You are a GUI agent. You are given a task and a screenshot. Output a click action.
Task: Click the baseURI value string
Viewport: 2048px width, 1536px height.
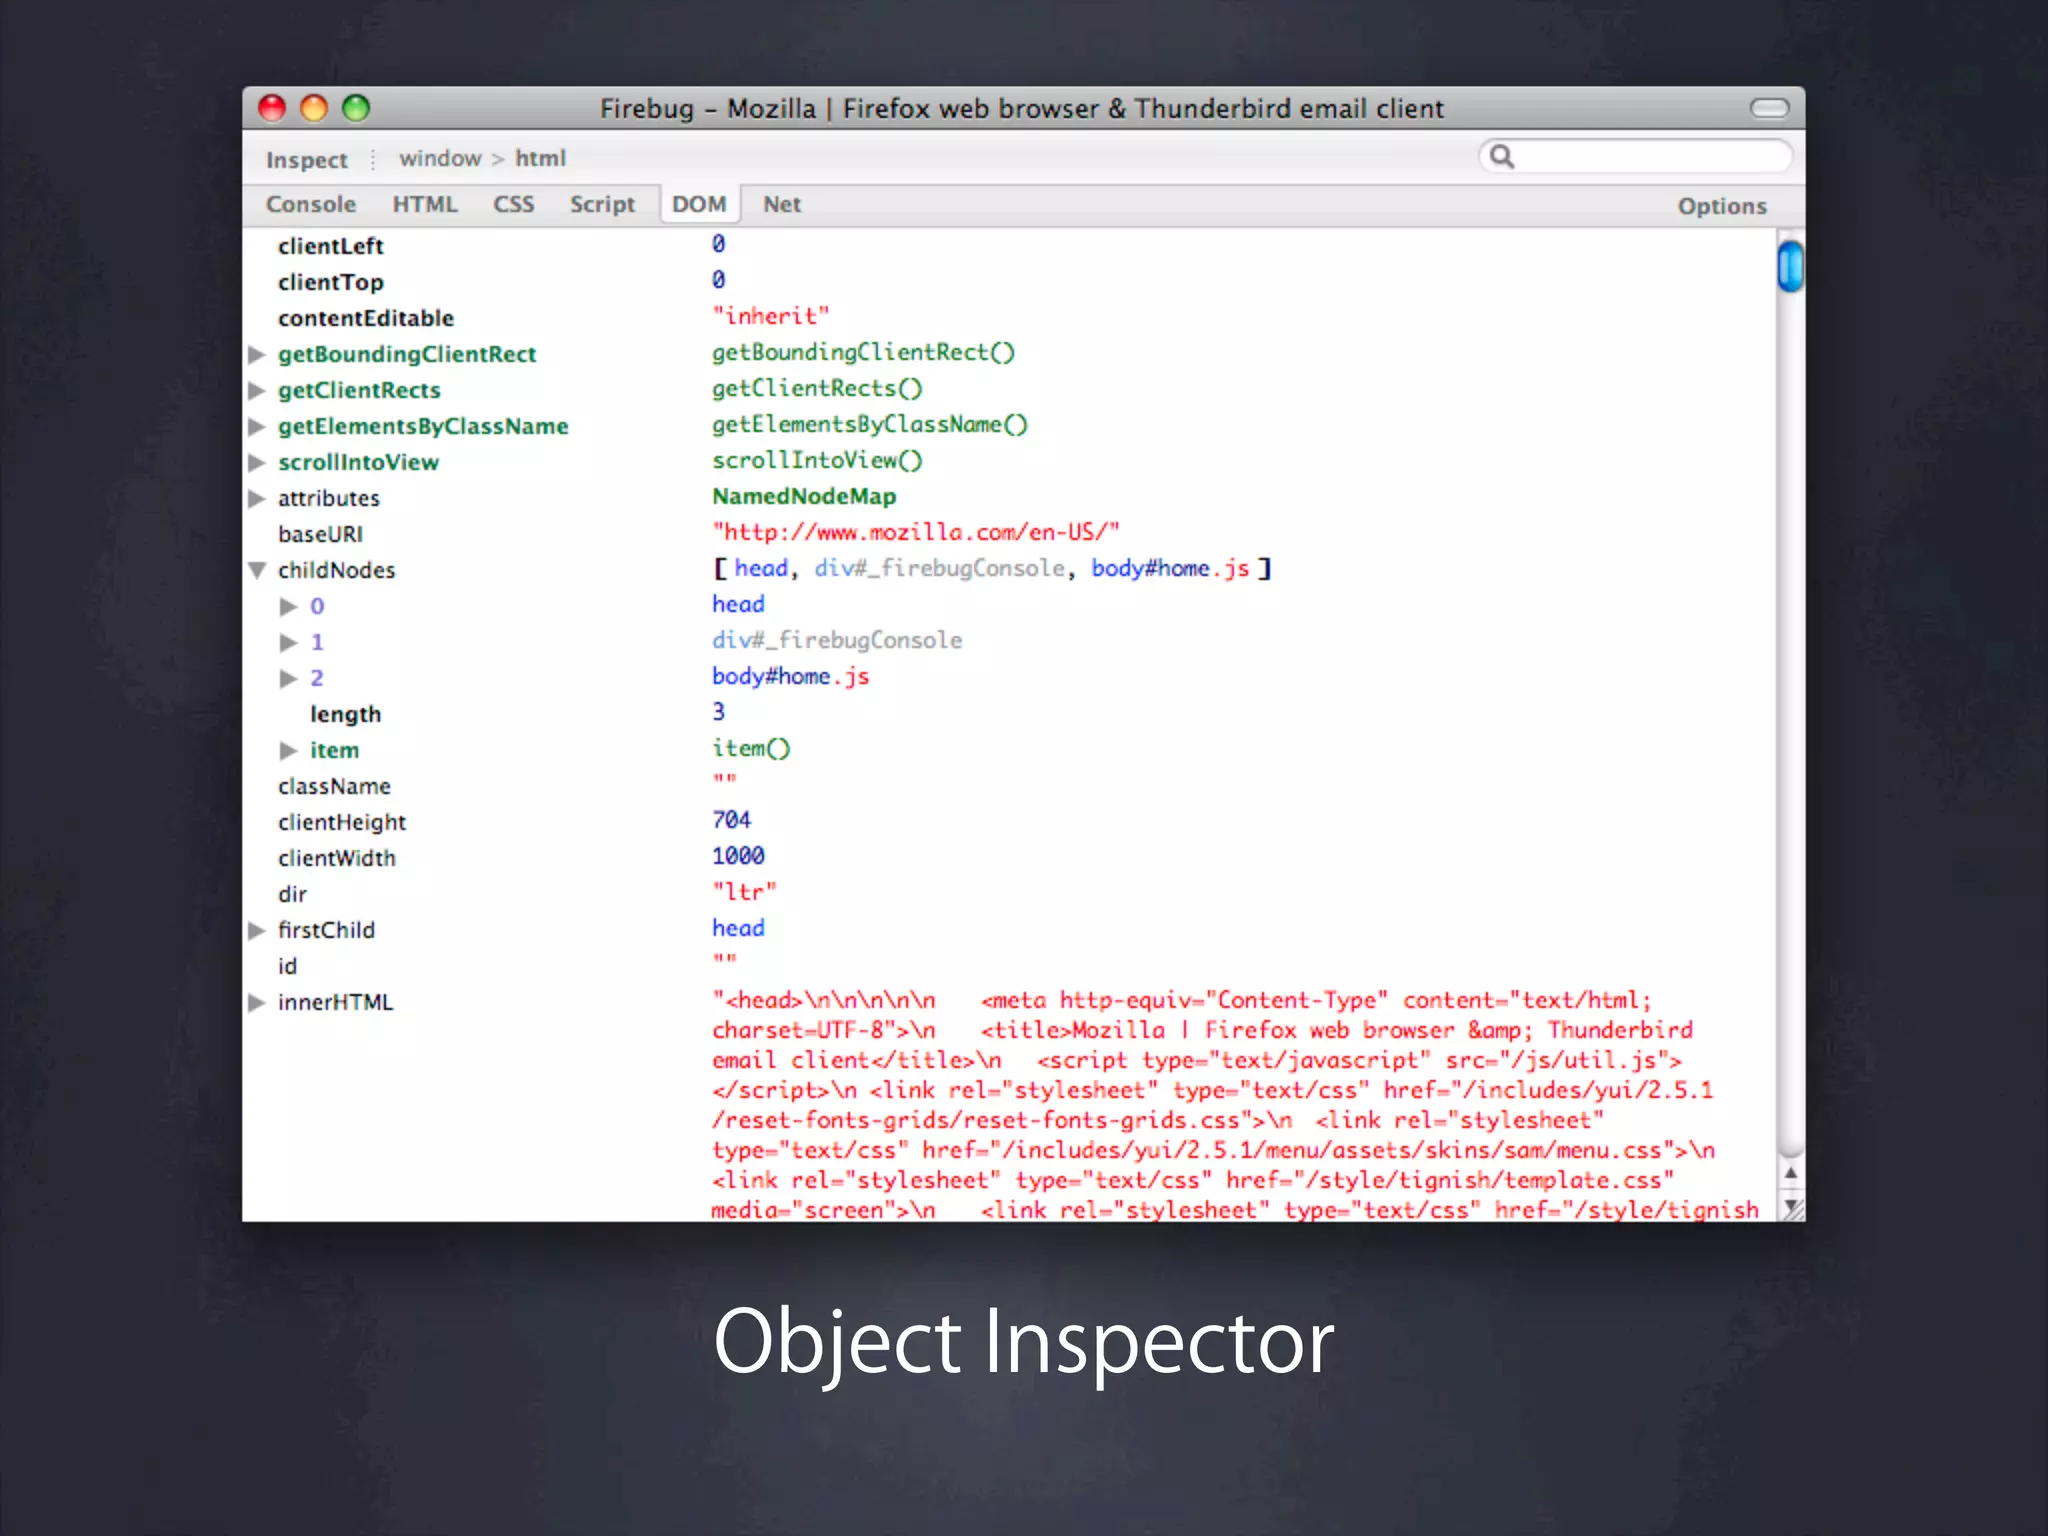click(x=916, y=532)
